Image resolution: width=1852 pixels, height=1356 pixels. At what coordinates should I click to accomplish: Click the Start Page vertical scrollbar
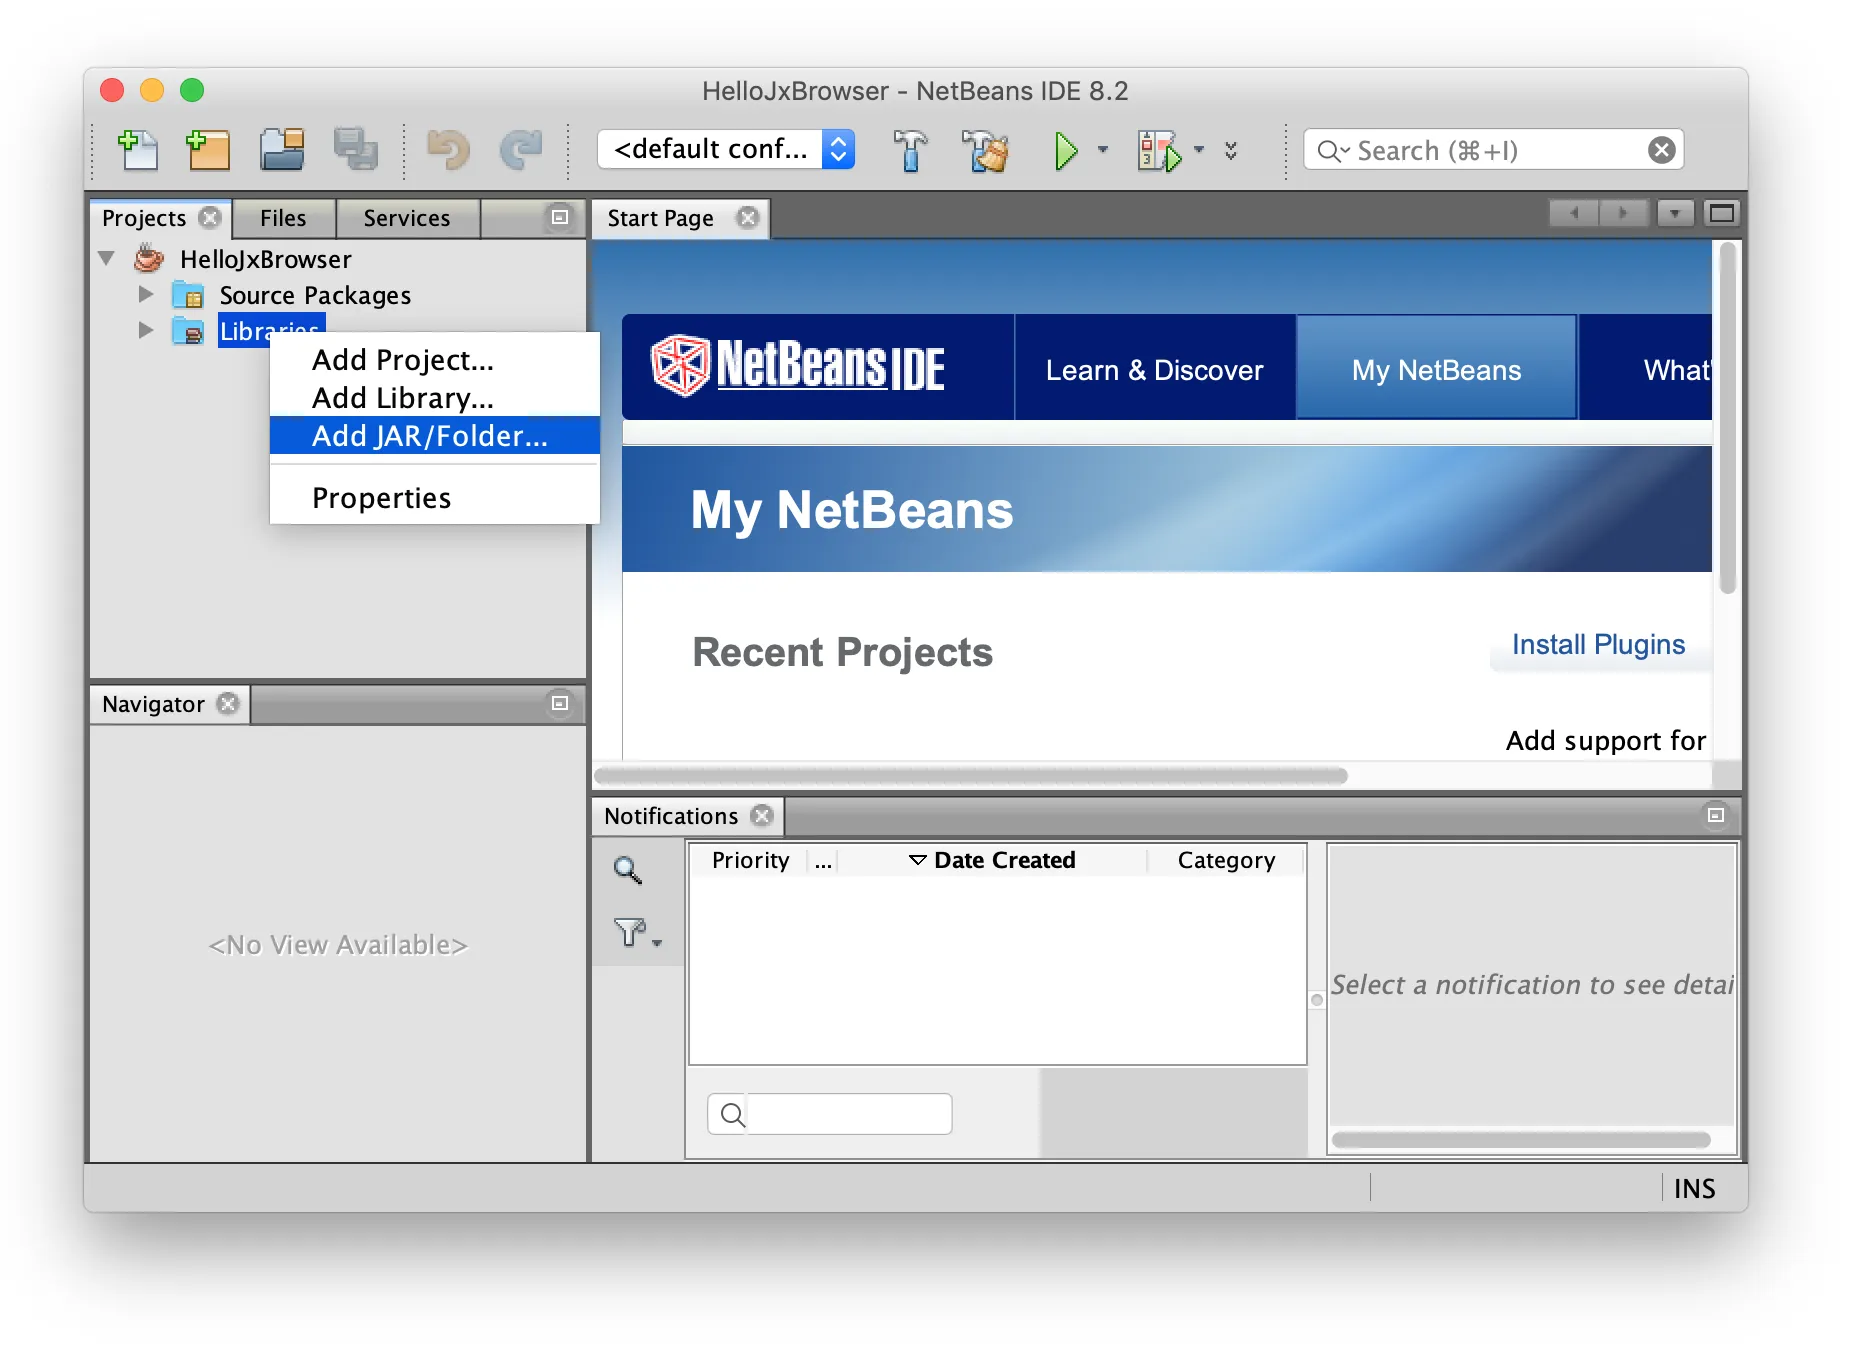(x=1727, y=420)
